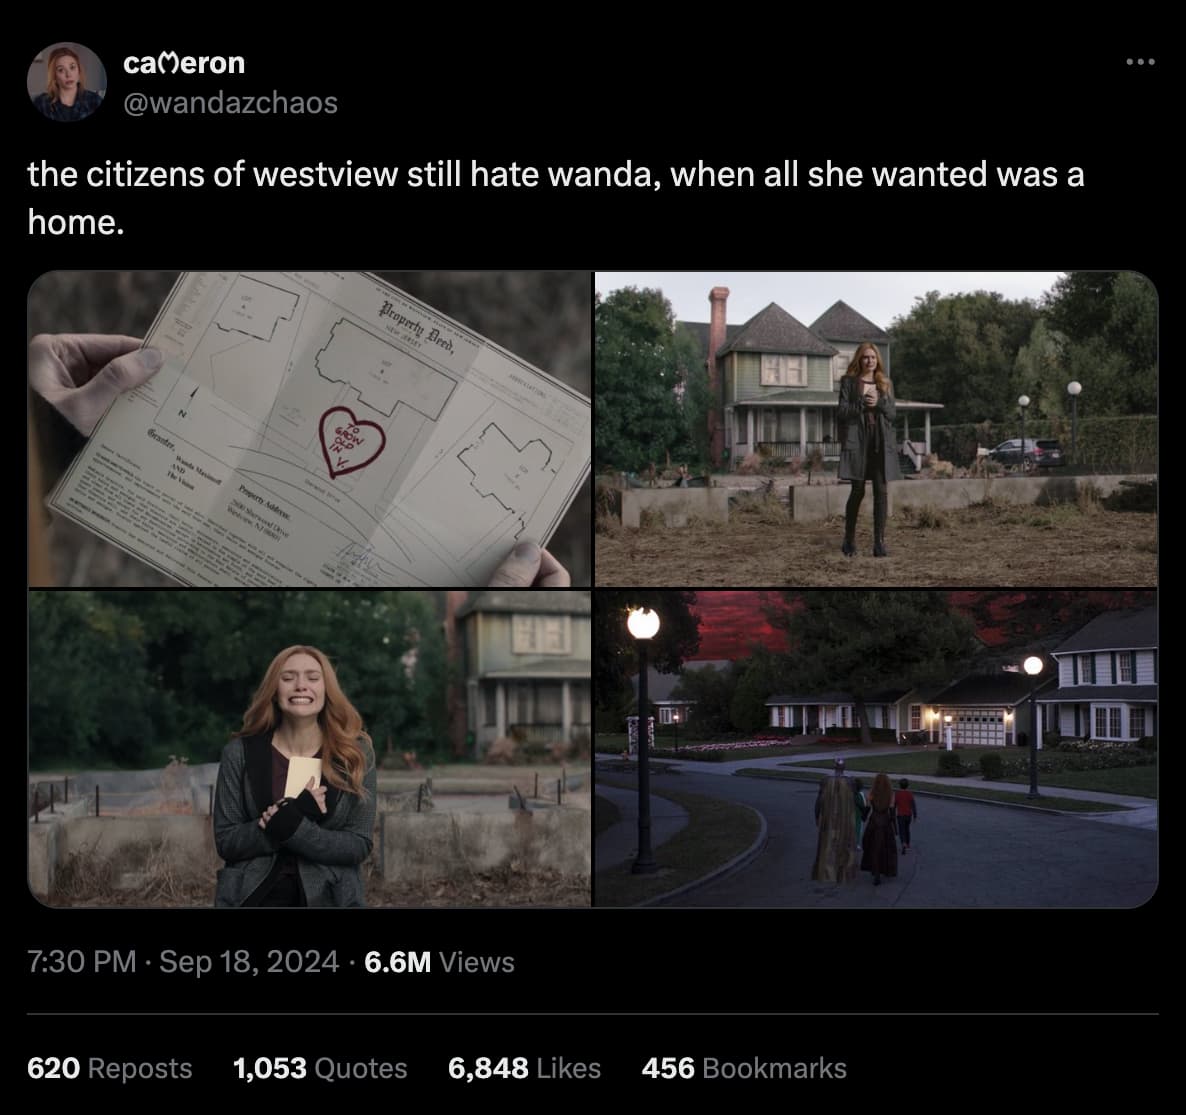The width and height of the screenshot is (1186, 1115).
Task: View the image of woman before green house
Action: (x=876, y=429)
